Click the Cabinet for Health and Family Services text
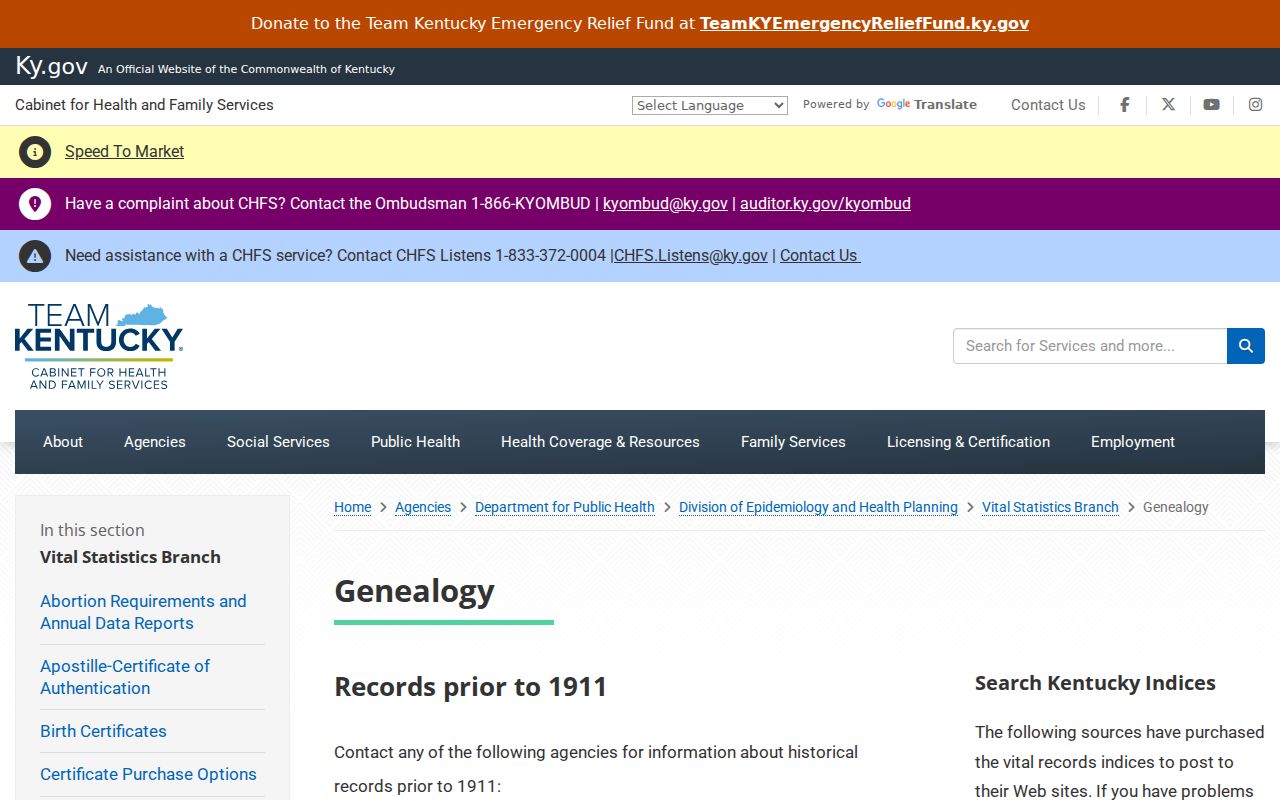The width and height of the screenshot is (1280, 800). (x=144, y=105)
